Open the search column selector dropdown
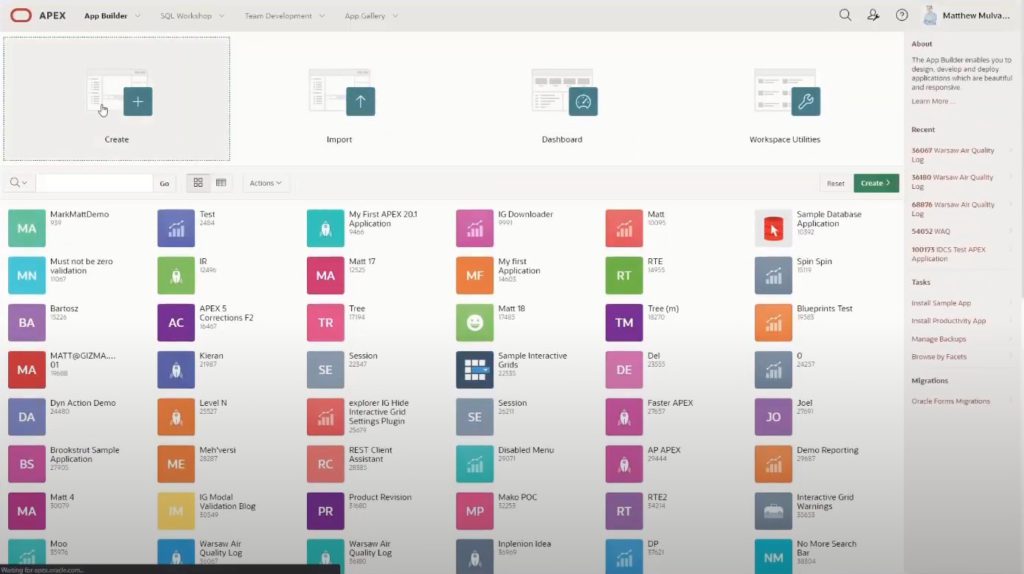The width and height of the screenshot is (1024, 574). coord(18,183)
